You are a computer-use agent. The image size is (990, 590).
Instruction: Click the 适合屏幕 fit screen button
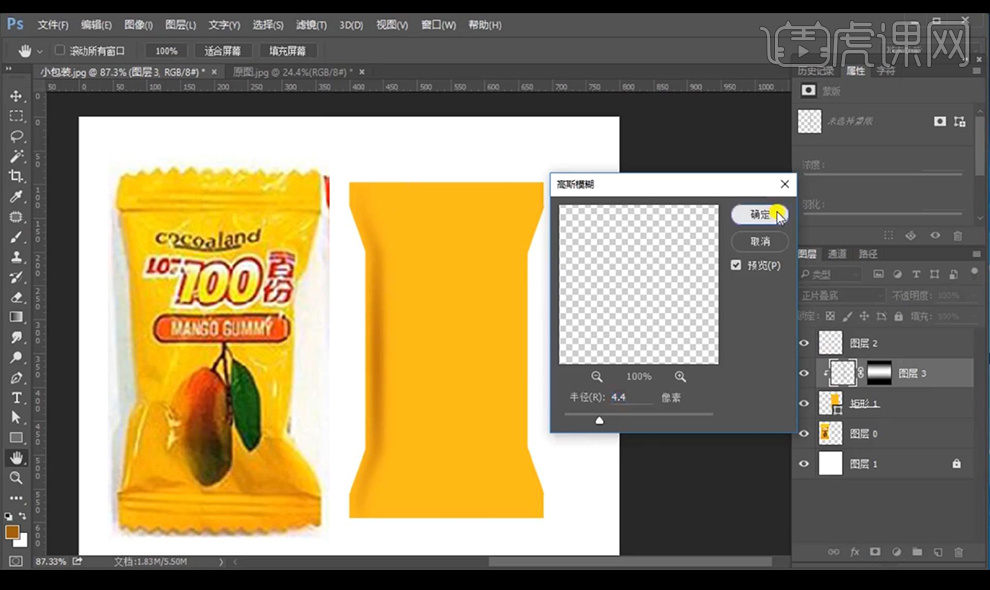tap(223, 51)
